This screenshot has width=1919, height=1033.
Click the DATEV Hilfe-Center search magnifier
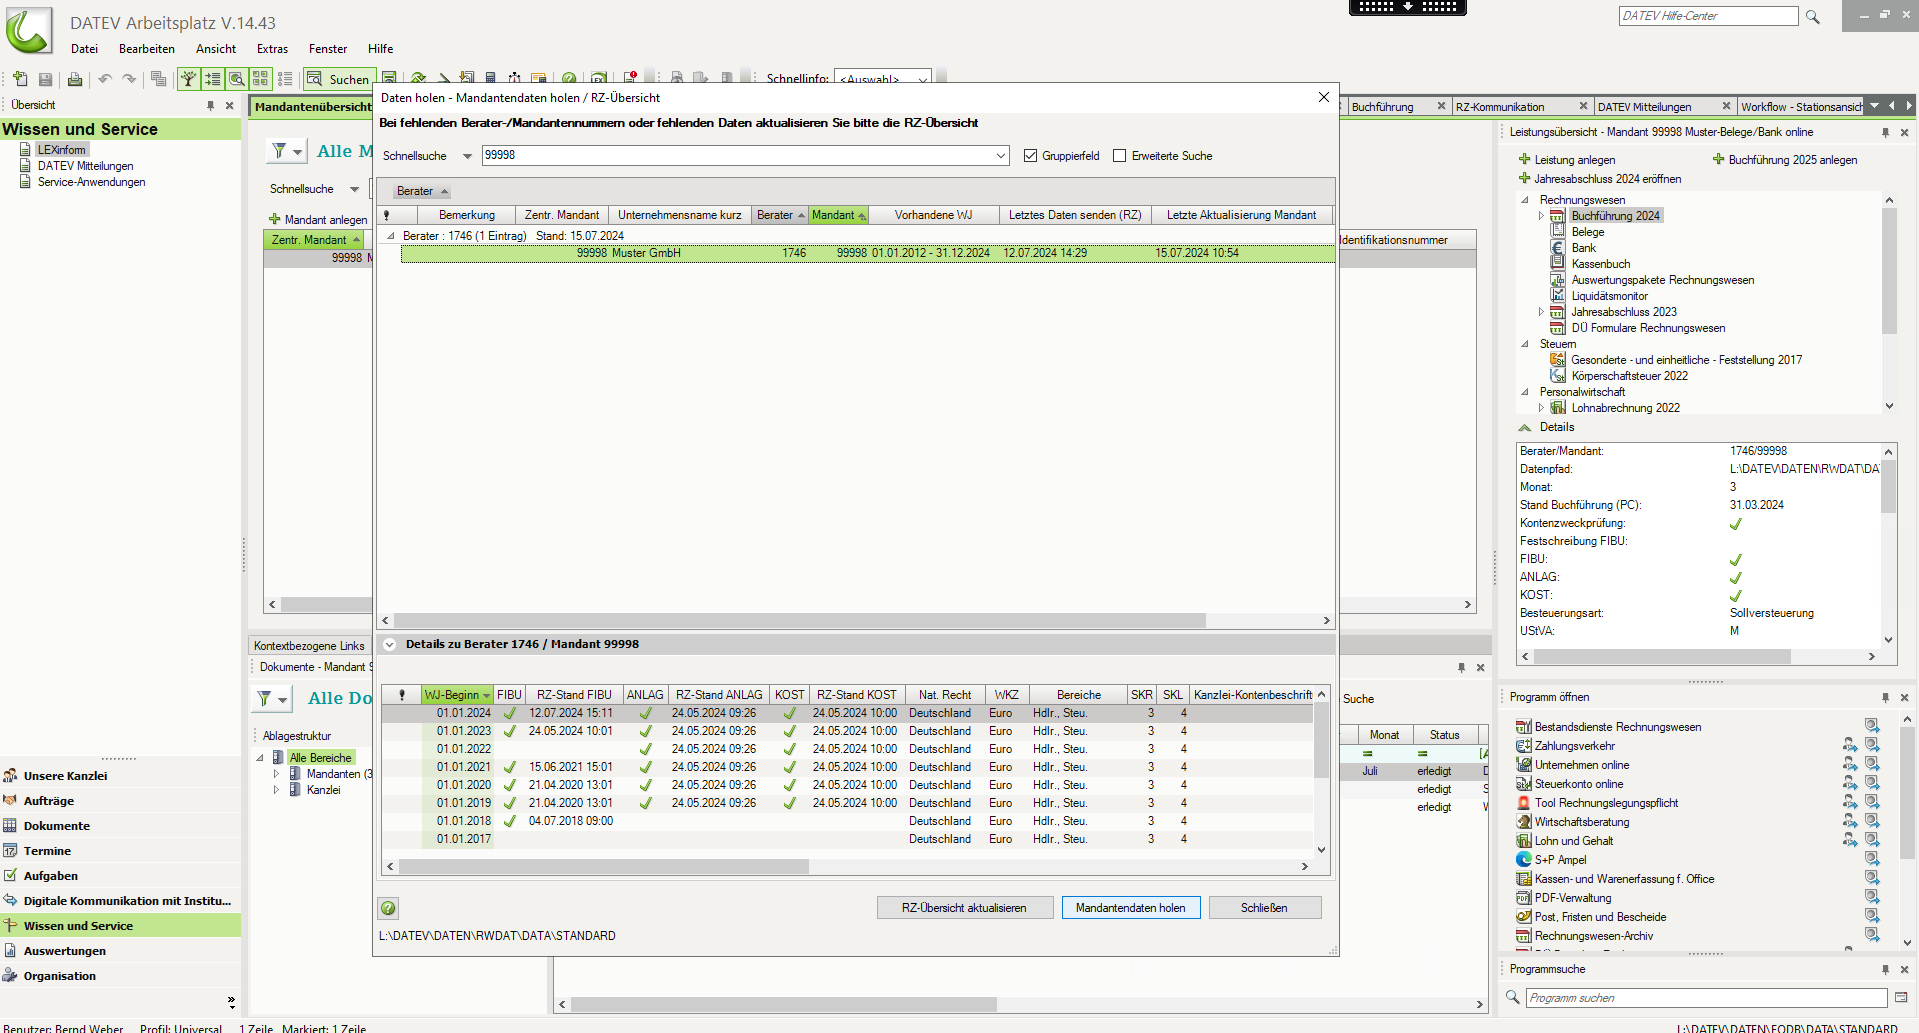pyautogui.click(x=1812, y=17)
